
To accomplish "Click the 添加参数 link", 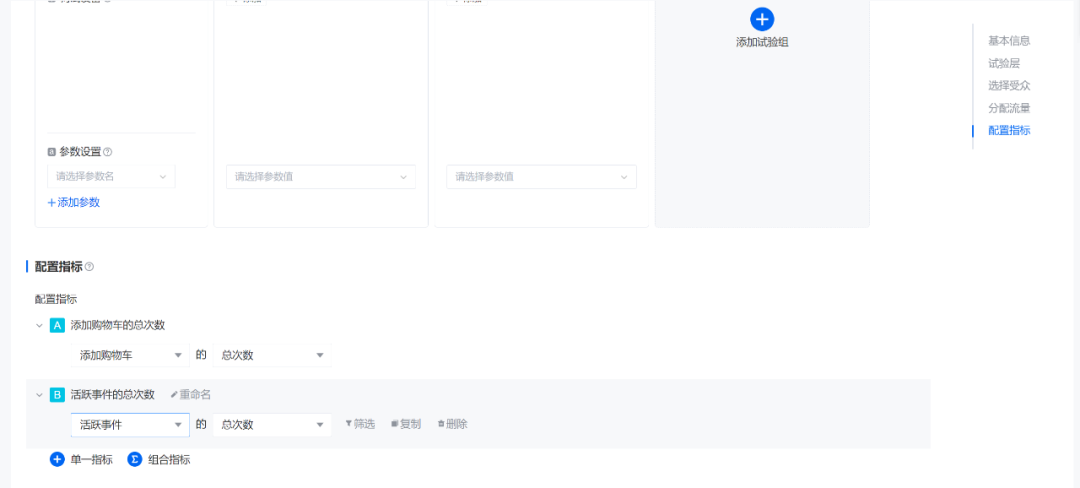I will [74, 202].
